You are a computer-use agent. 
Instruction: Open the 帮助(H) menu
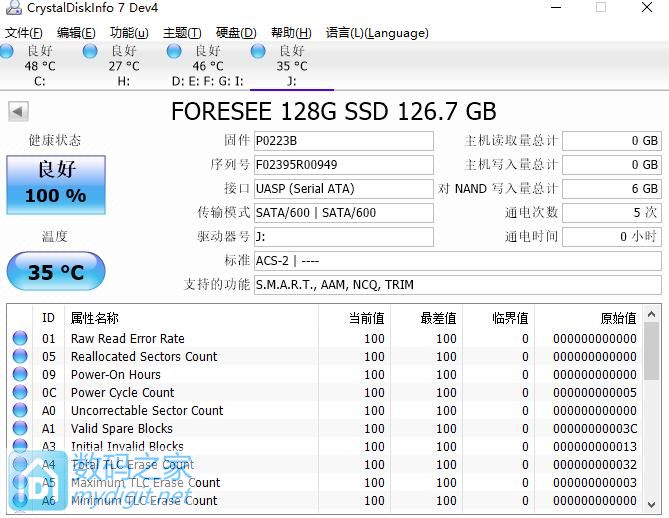291,33
